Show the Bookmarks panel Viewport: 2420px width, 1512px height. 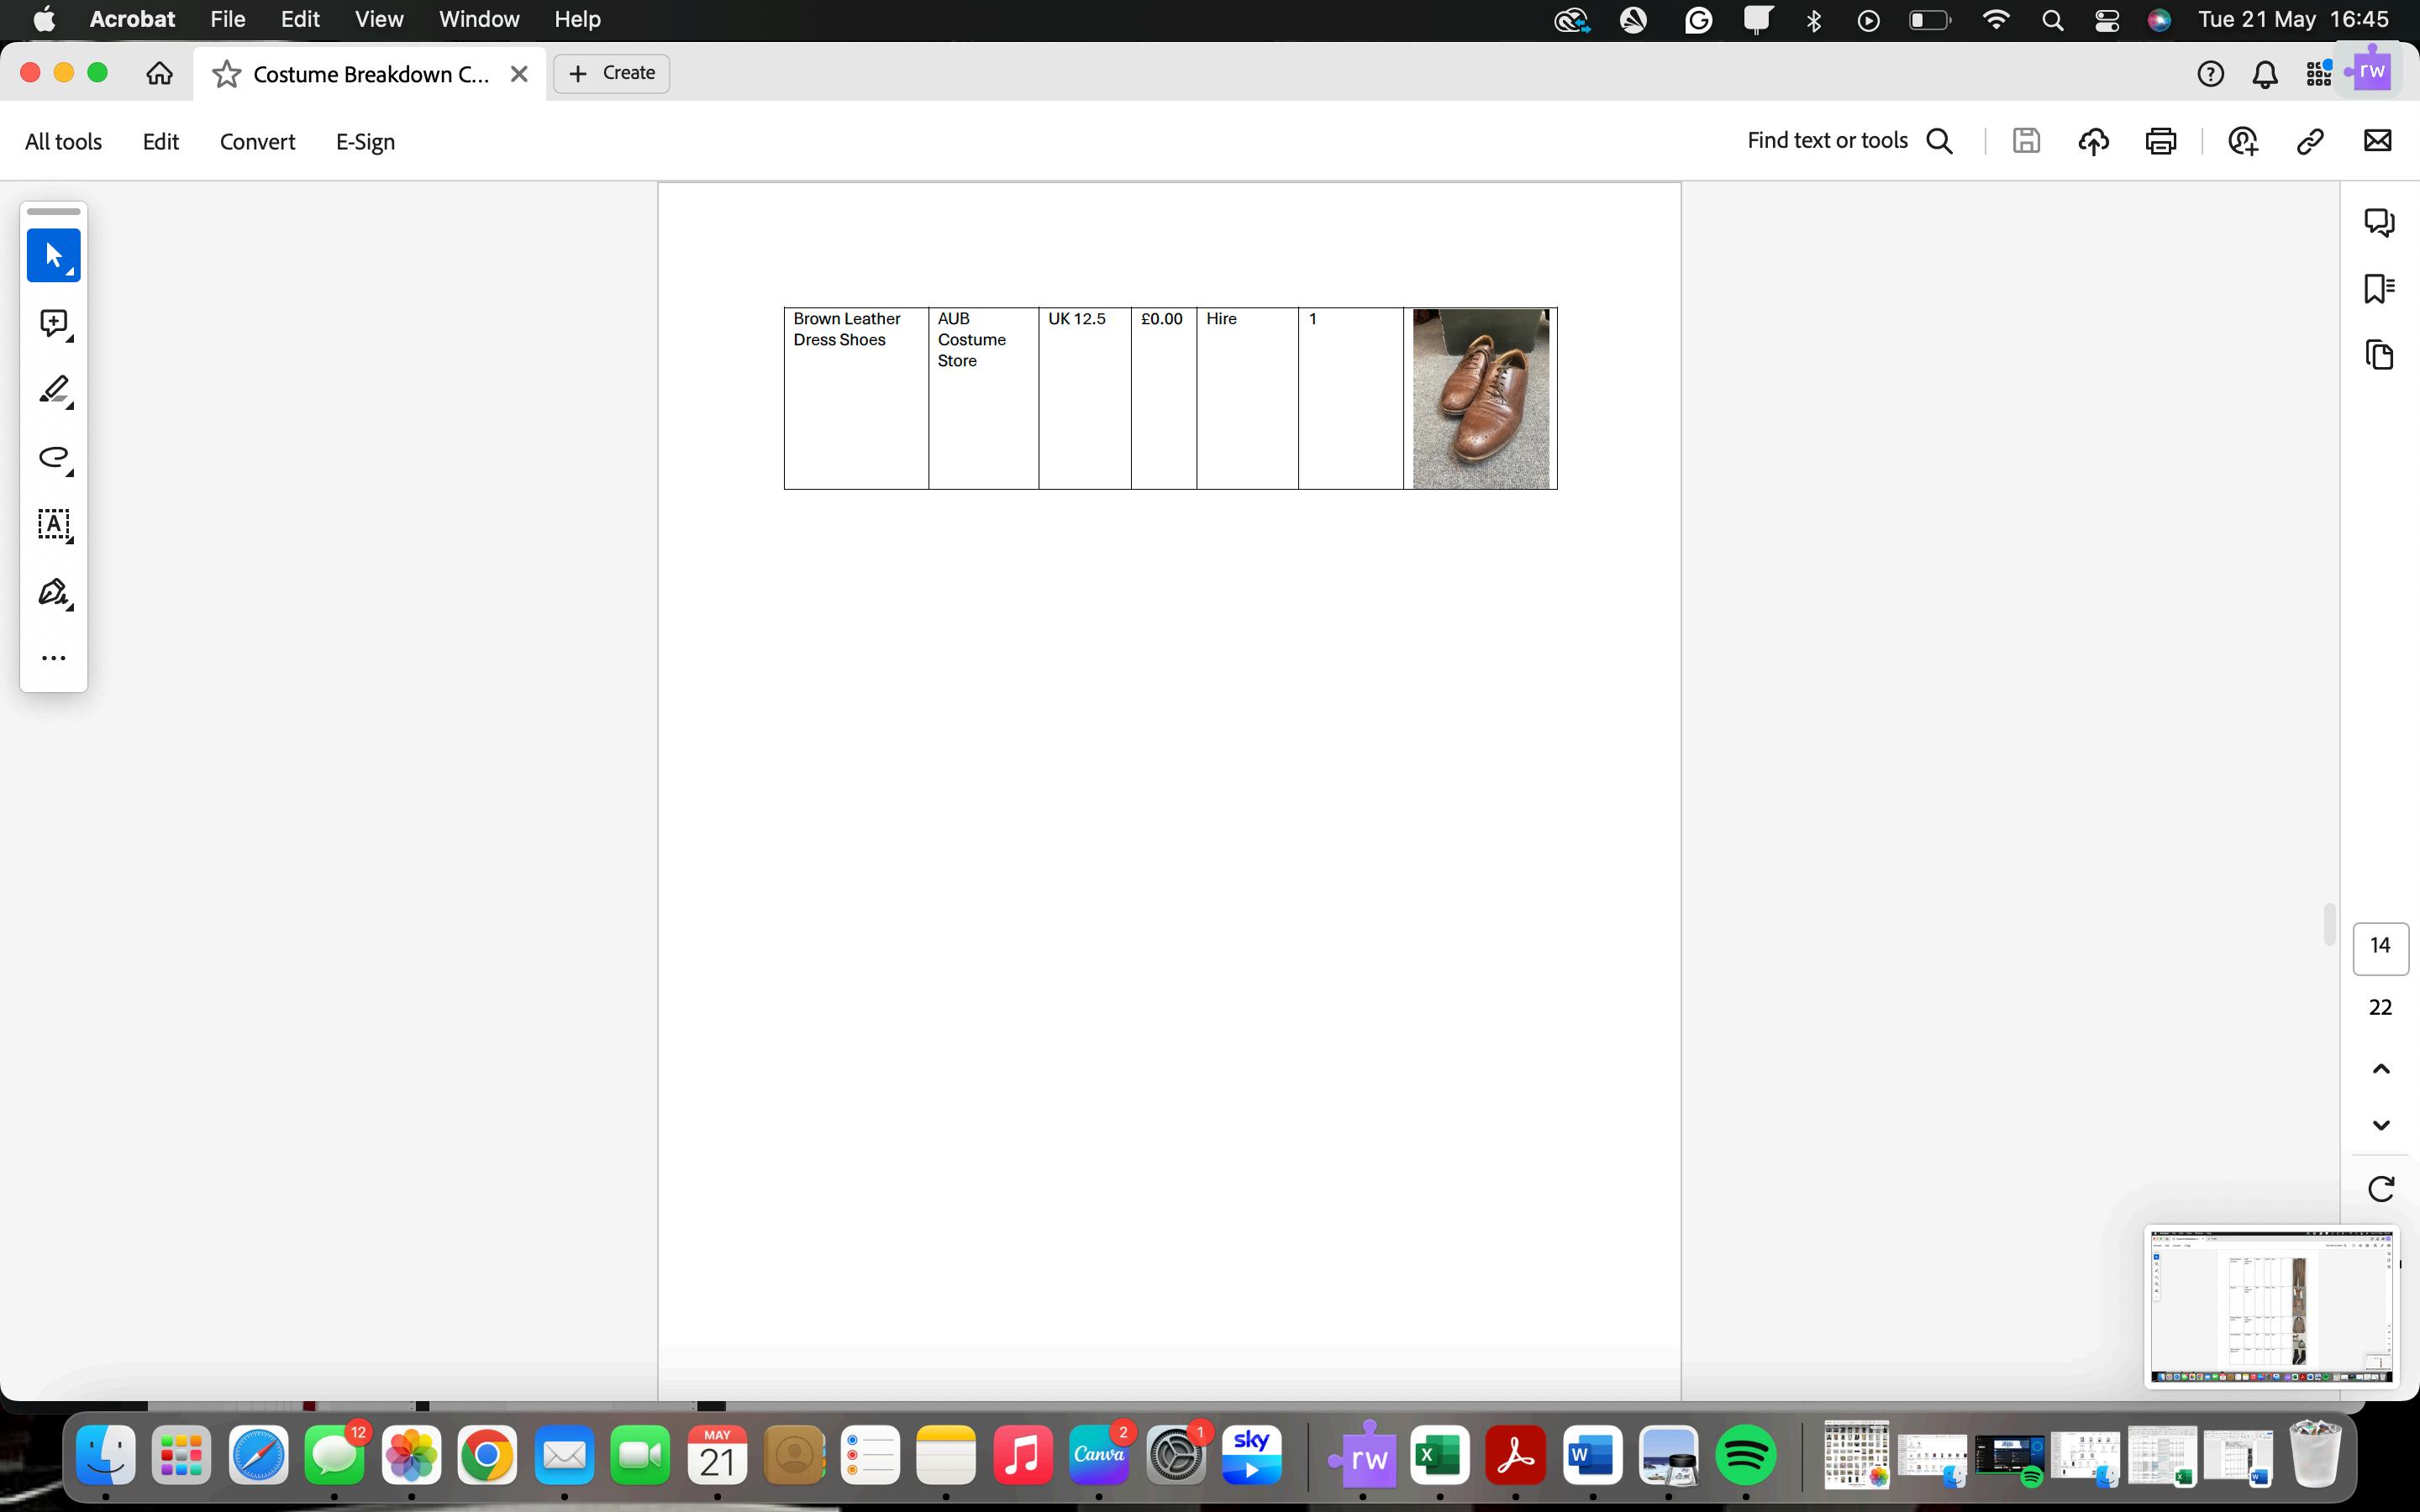coord(2379,288)
